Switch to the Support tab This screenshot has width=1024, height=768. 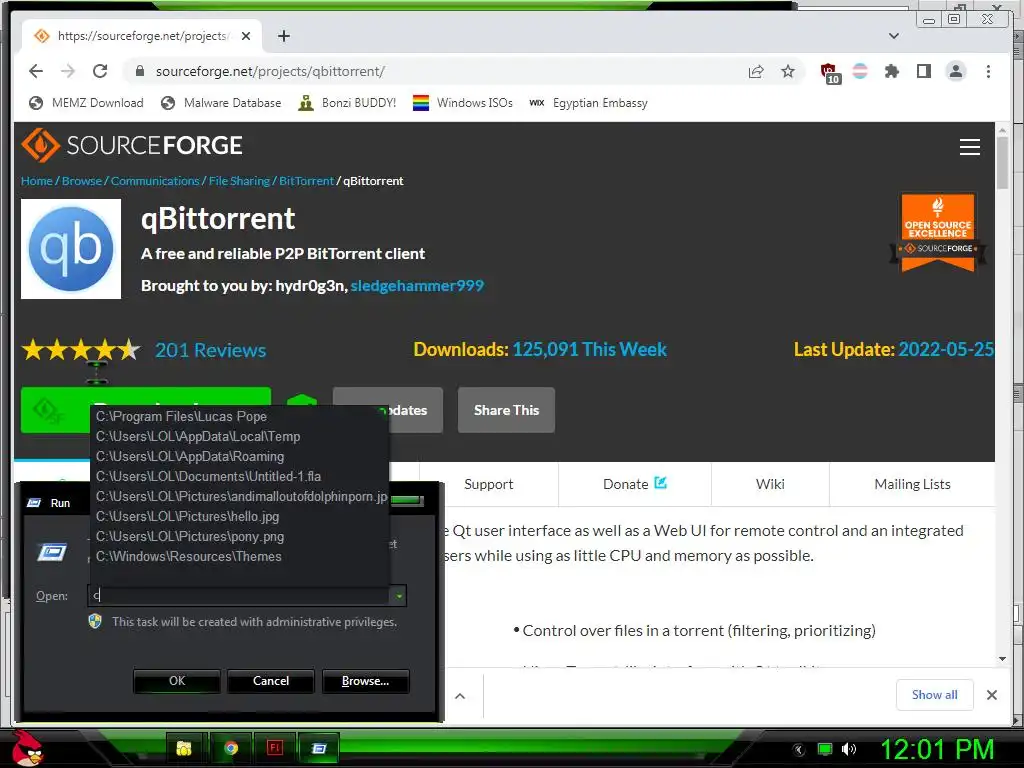click(x=488, y=484)
